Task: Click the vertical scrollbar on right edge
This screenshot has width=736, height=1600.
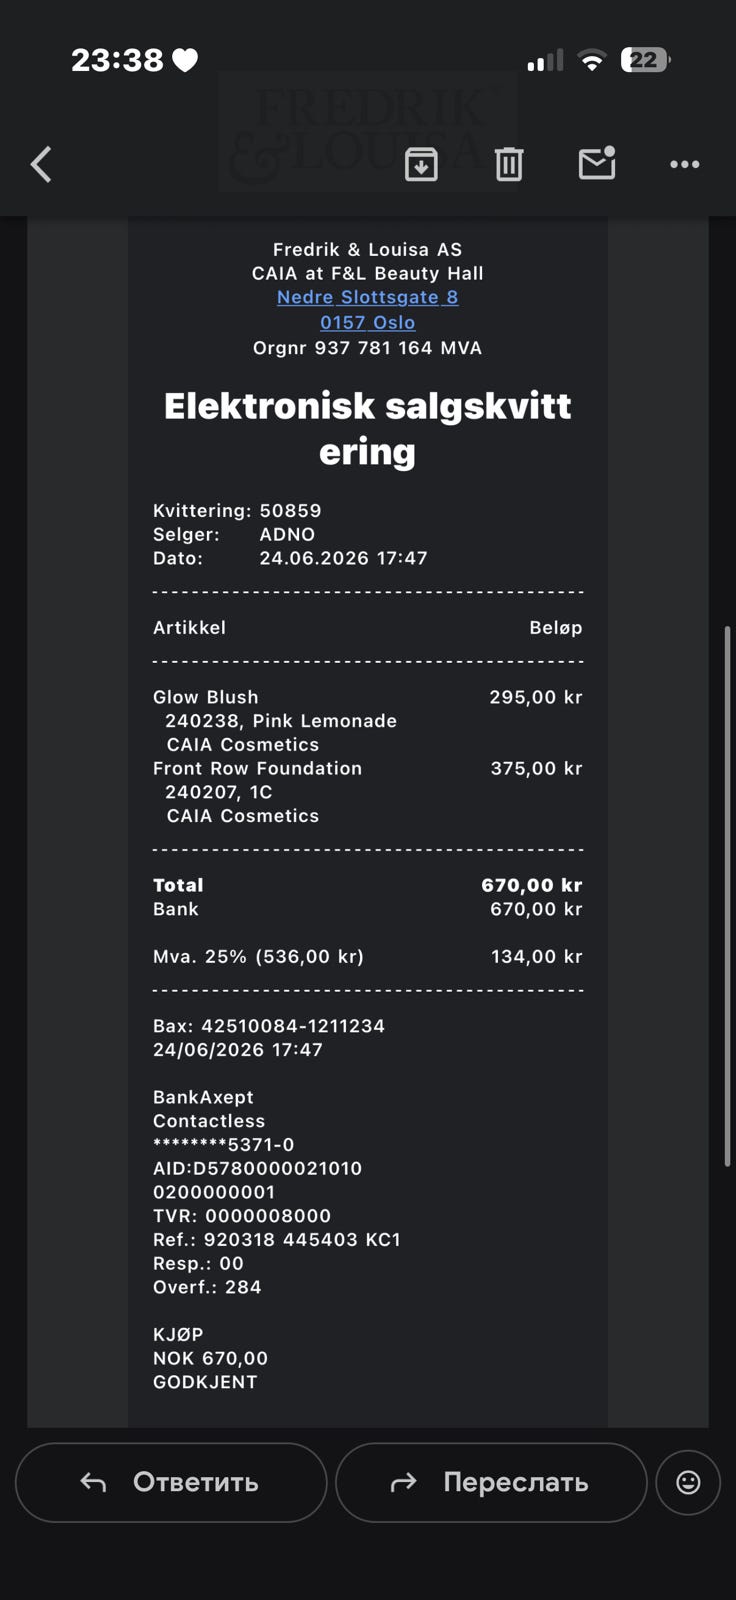Action: [727, 896]
